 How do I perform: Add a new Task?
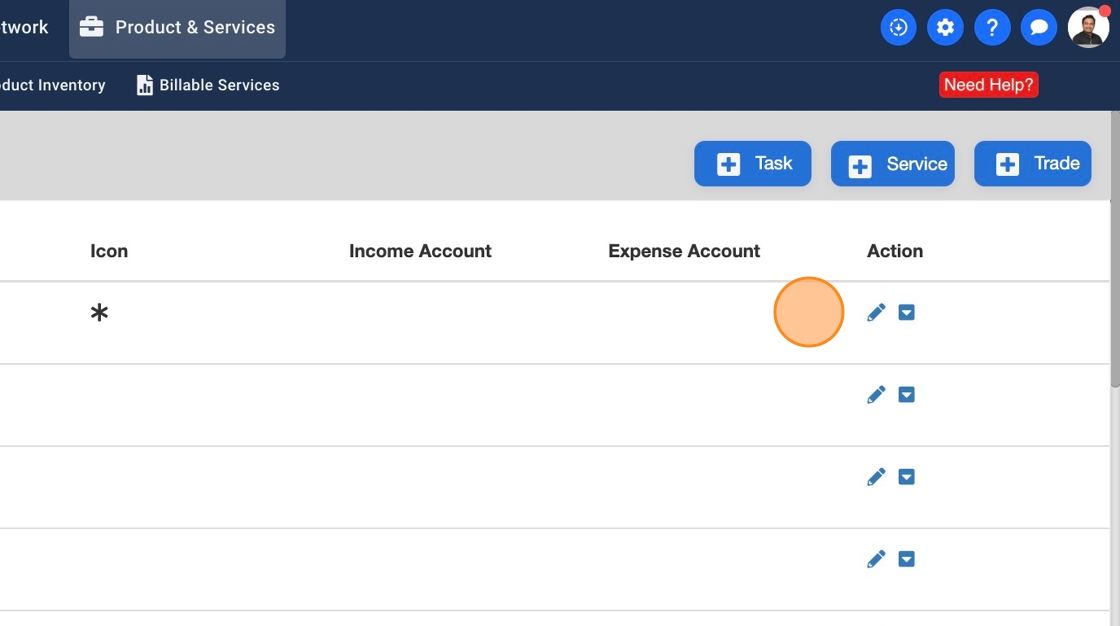[753, 163]
